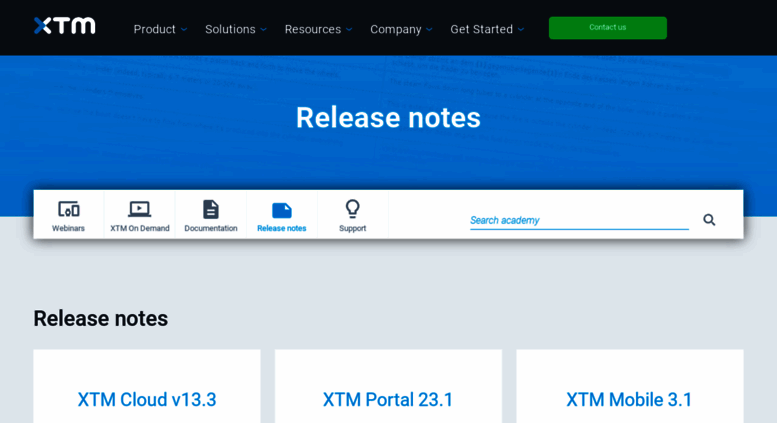
Task: Click the search magnifier icon
Action: pos(709,219)
